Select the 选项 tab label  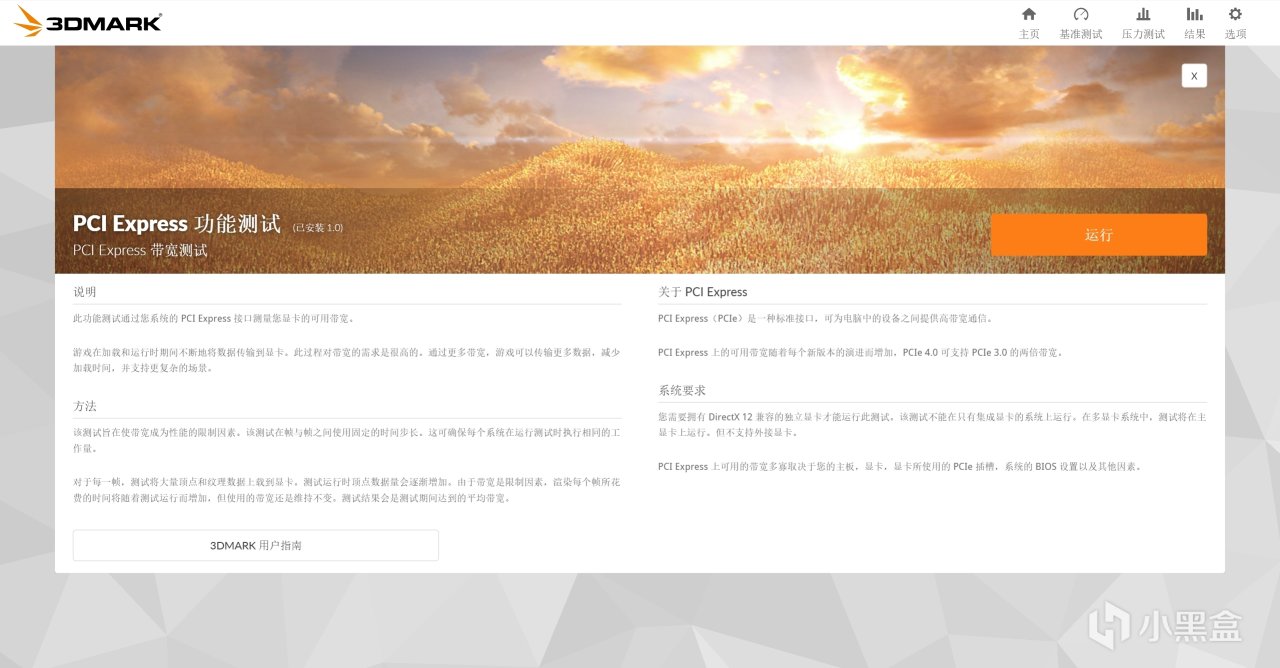(1236, 34)
